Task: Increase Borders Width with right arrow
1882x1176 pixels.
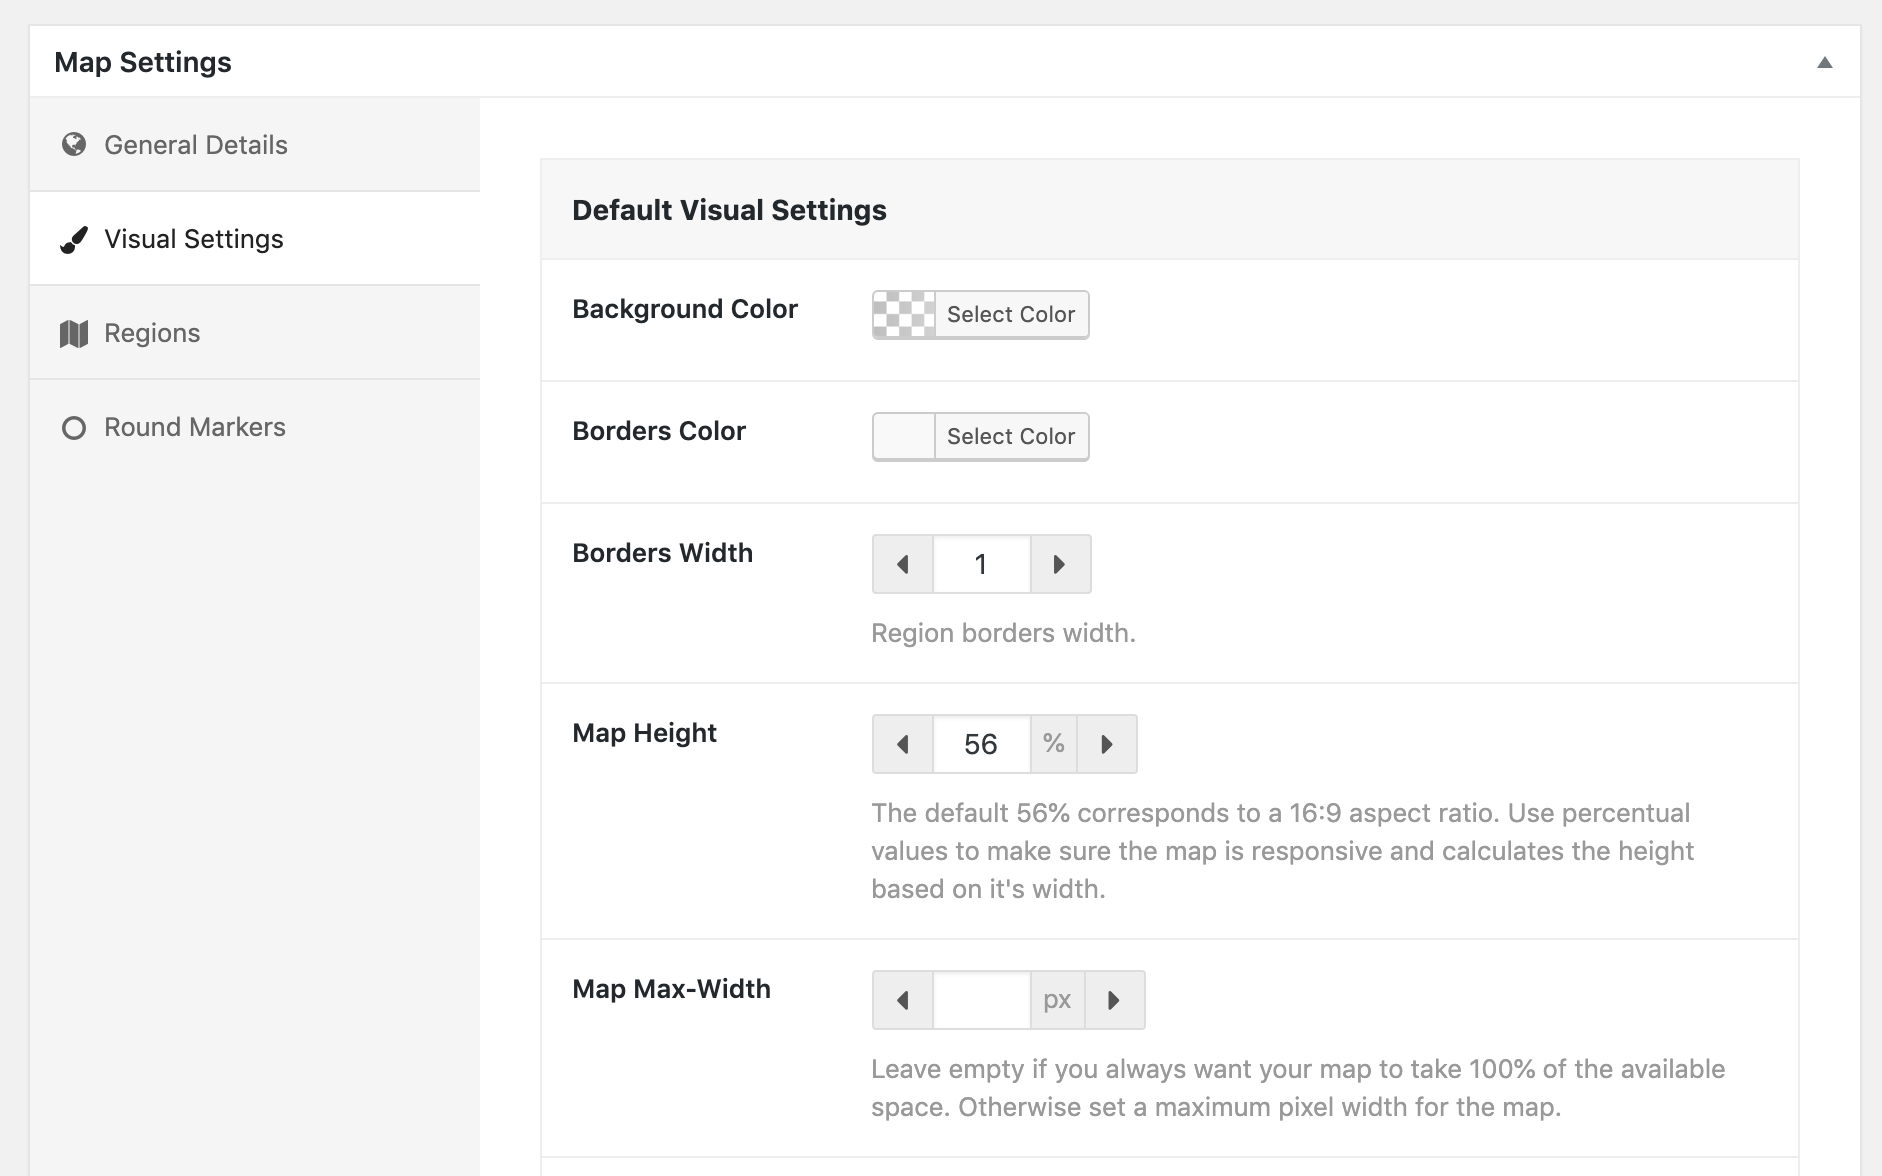Action: point(1060,564)
